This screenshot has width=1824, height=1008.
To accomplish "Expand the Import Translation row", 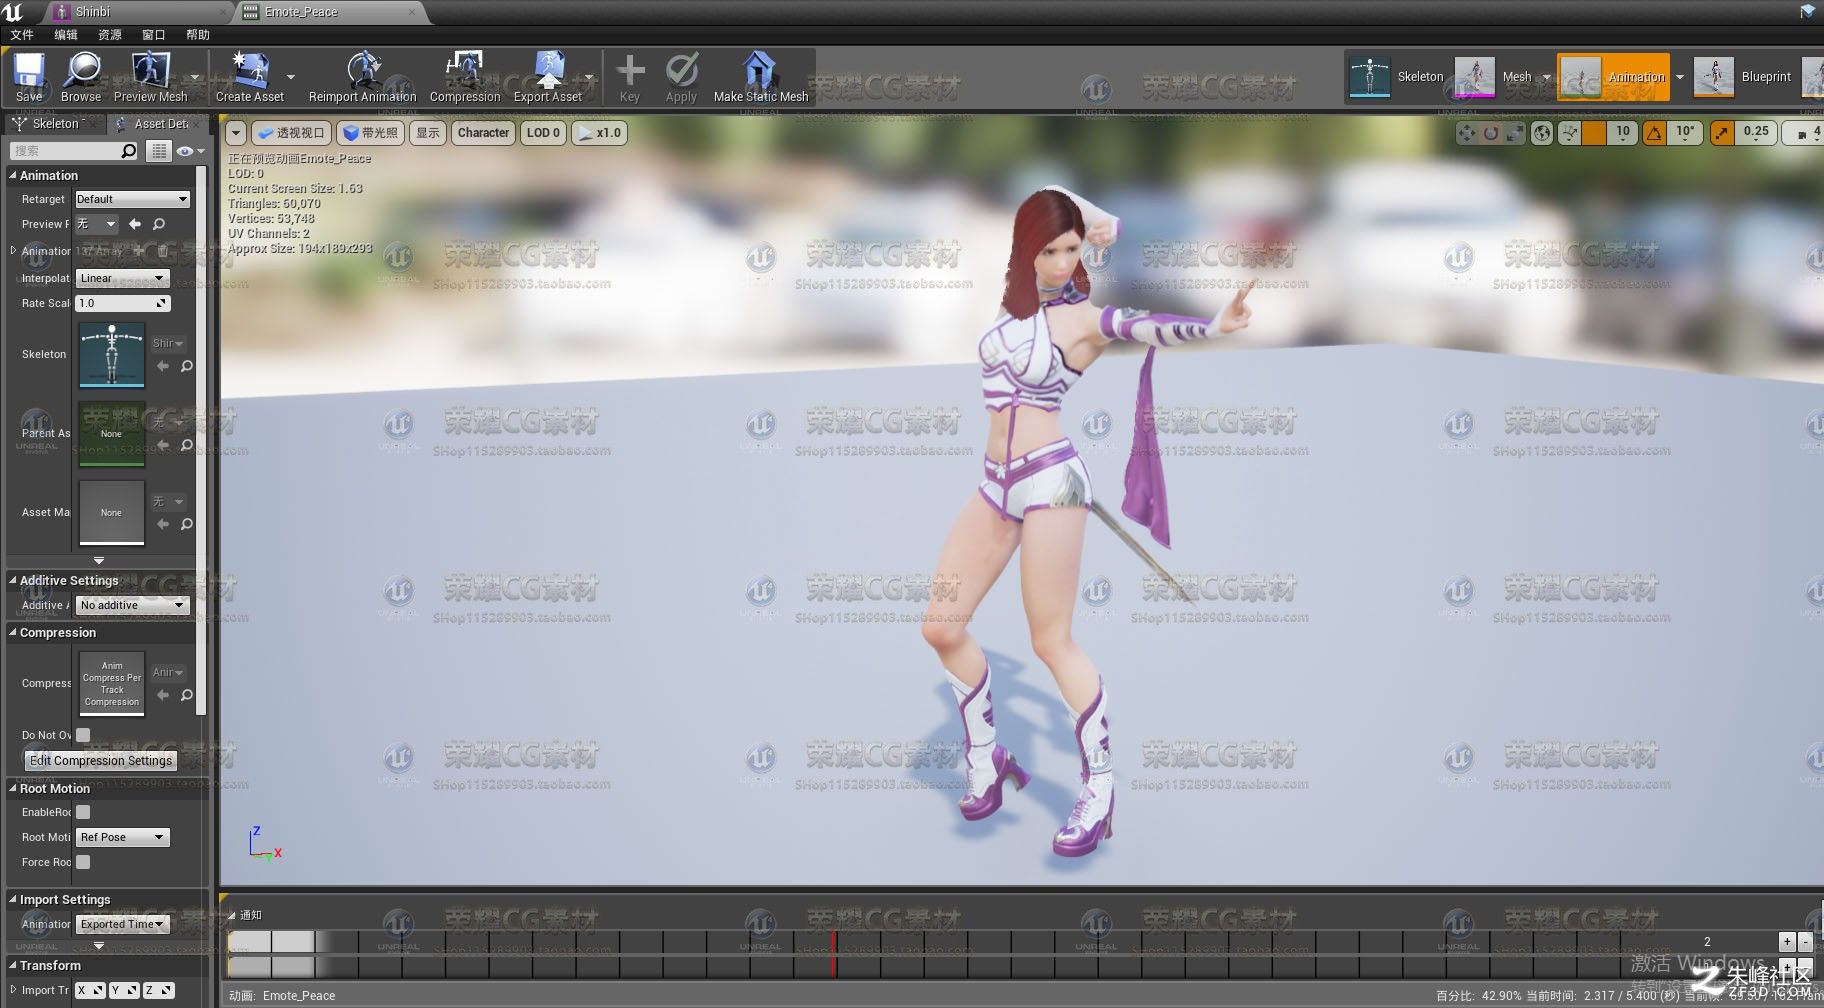I will [x=13, y=990].
